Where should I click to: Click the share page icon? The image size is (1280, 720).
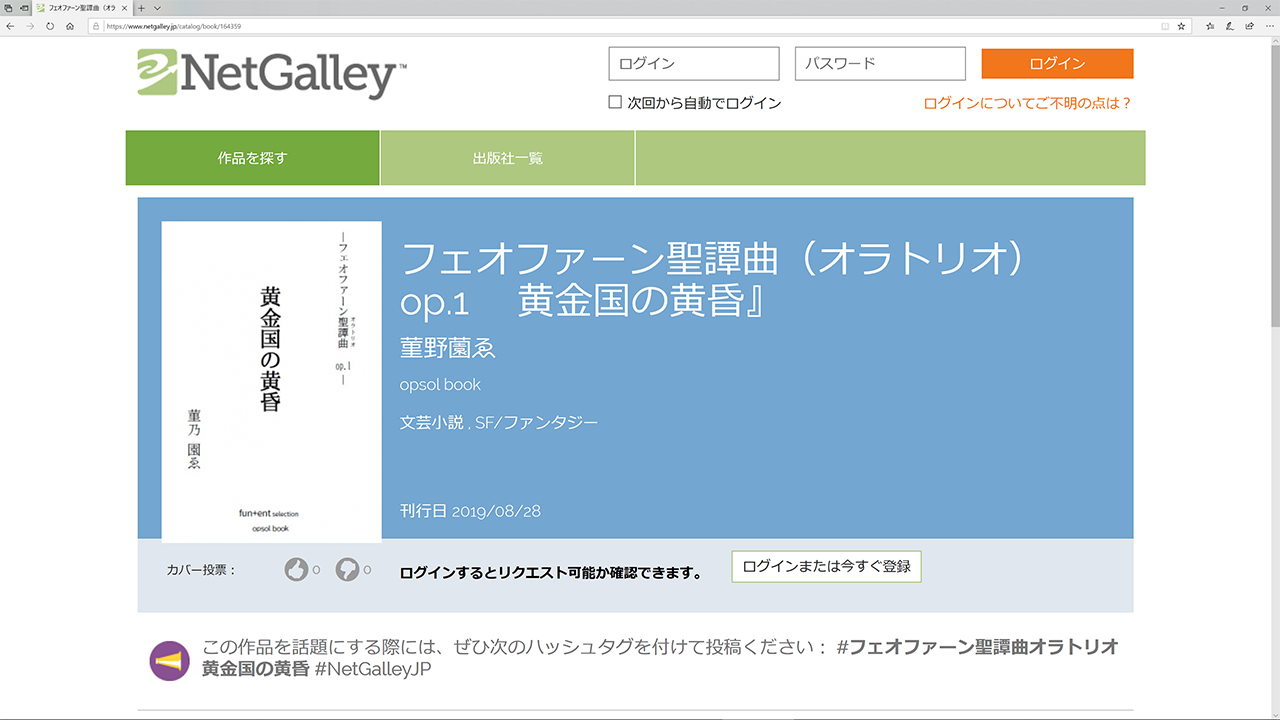[x=1249, y=26]
